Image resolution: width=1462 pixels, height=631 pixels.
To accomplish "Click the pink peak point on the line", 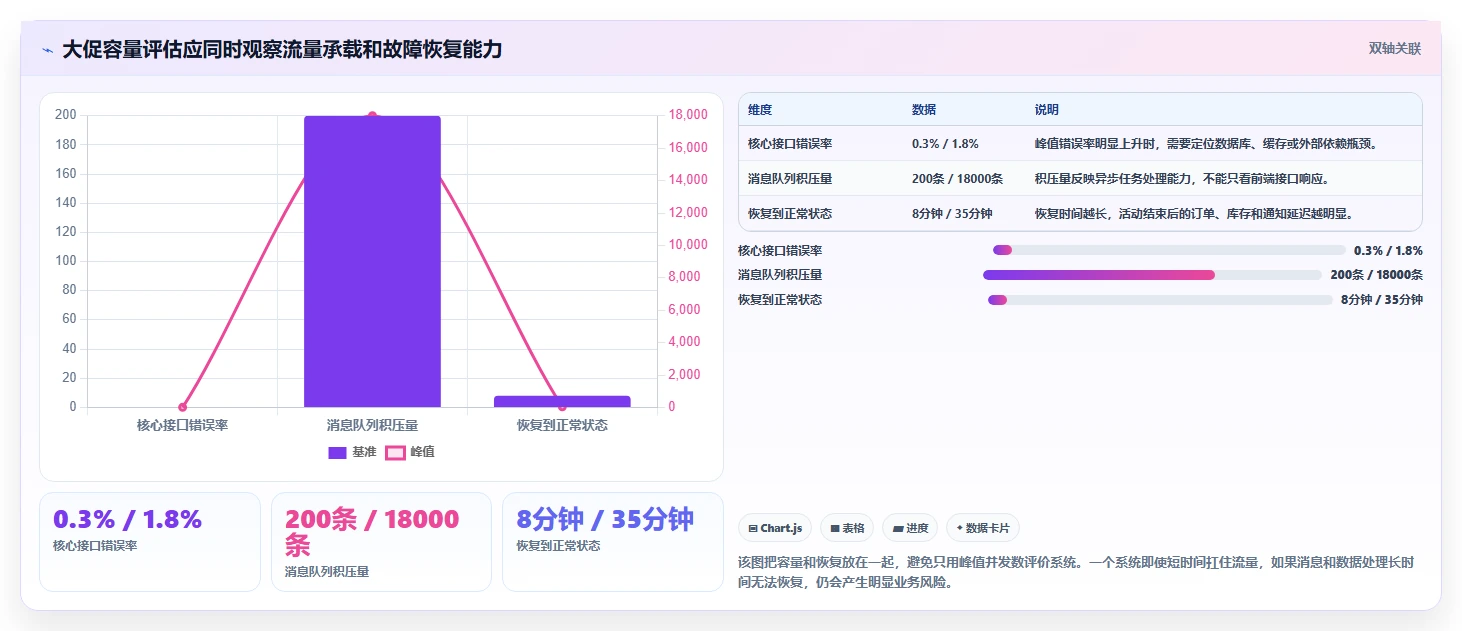I will click(x=372, y=115).
